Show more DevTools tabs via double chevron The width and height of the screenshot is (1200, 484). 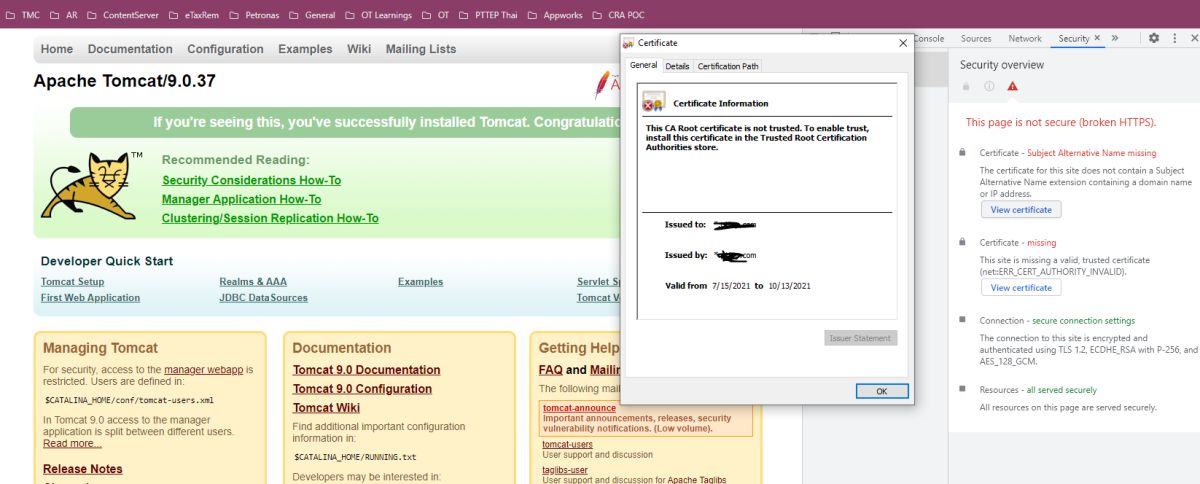1115,38
